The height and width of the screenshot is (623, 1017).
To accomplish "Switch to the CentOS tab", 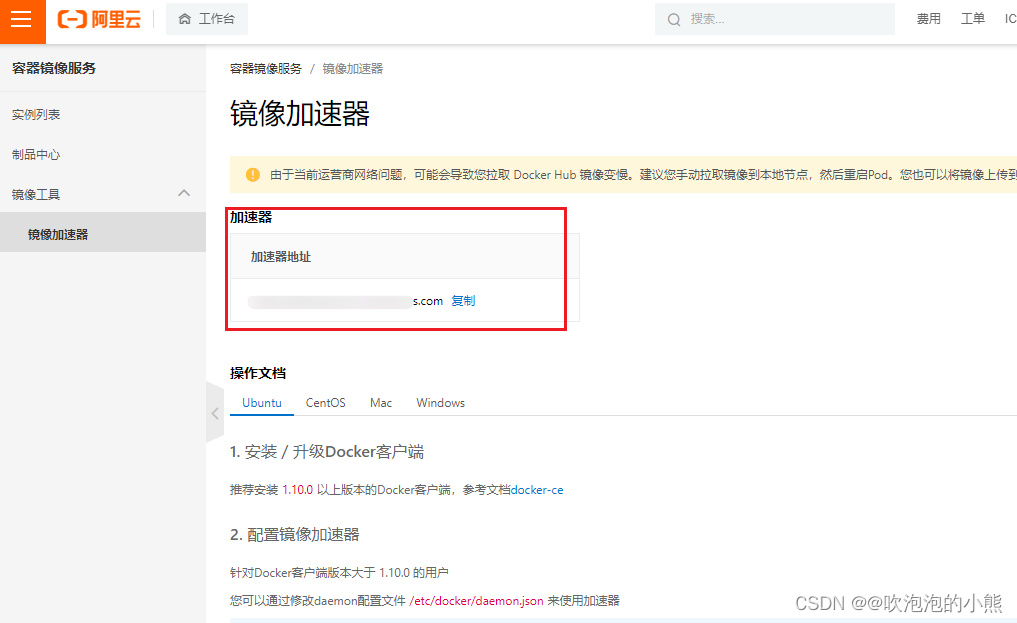I will (324, 402).
